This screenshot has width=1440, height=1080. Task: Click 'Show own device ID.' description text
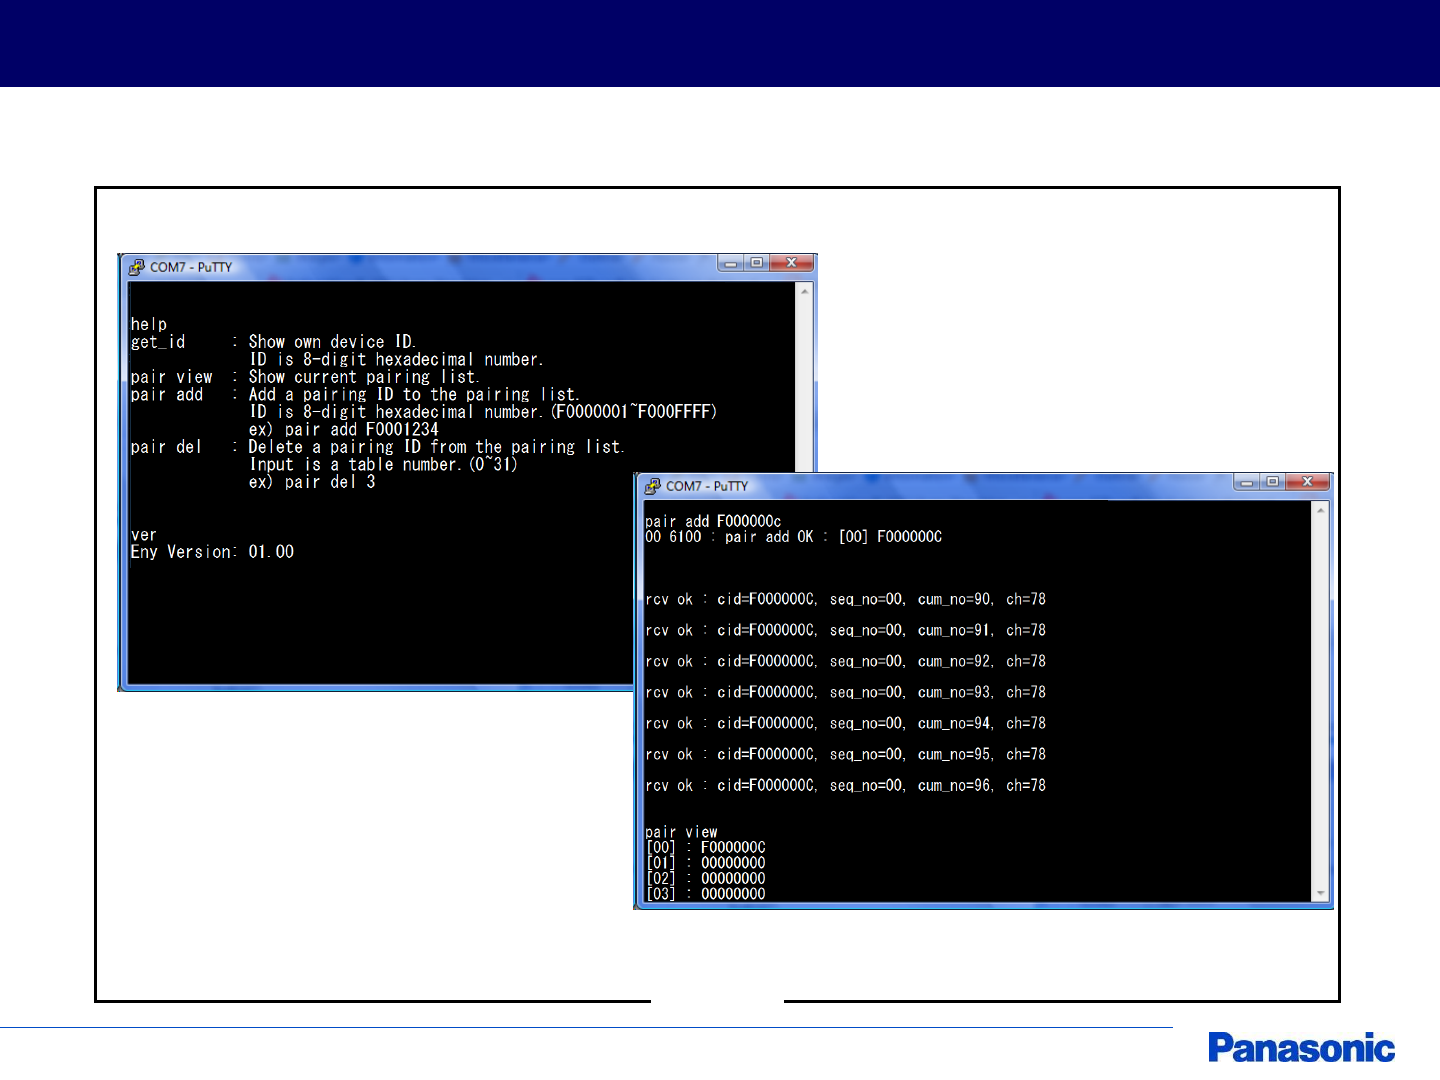332,342
